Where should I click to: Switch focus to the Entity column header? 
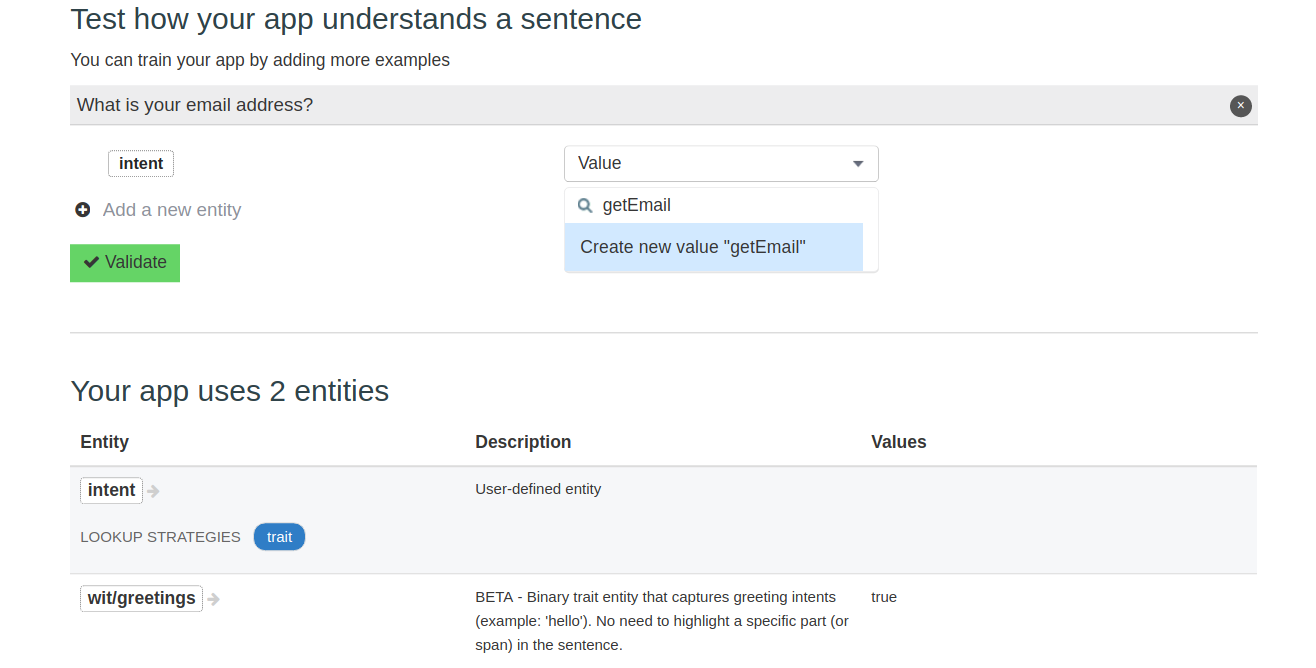point(104,442)
